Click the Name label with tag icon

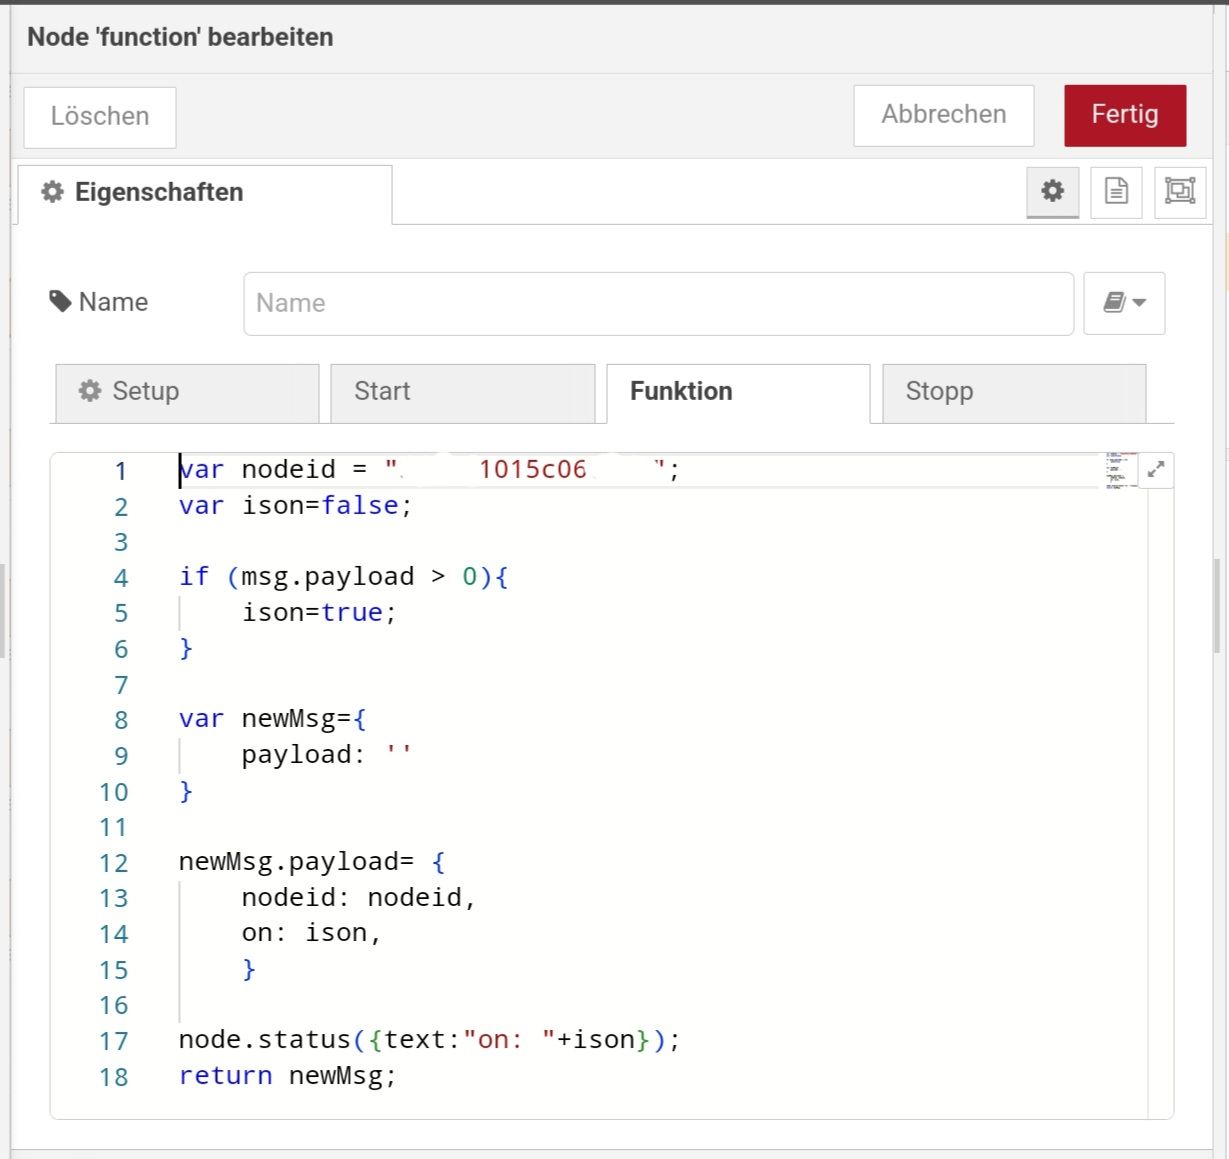[98, 302]
